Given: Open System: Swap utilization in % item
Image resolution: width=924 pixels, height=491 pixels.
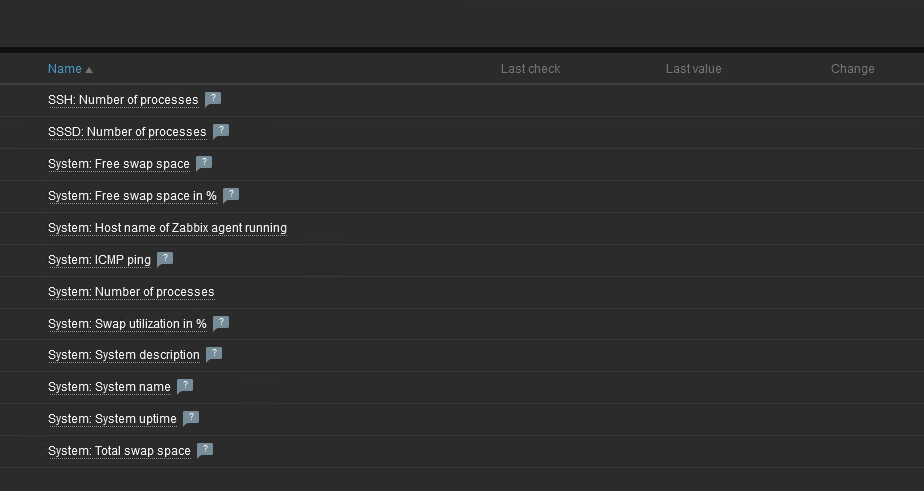Looking at the screenshot, I should coord(127,324).
